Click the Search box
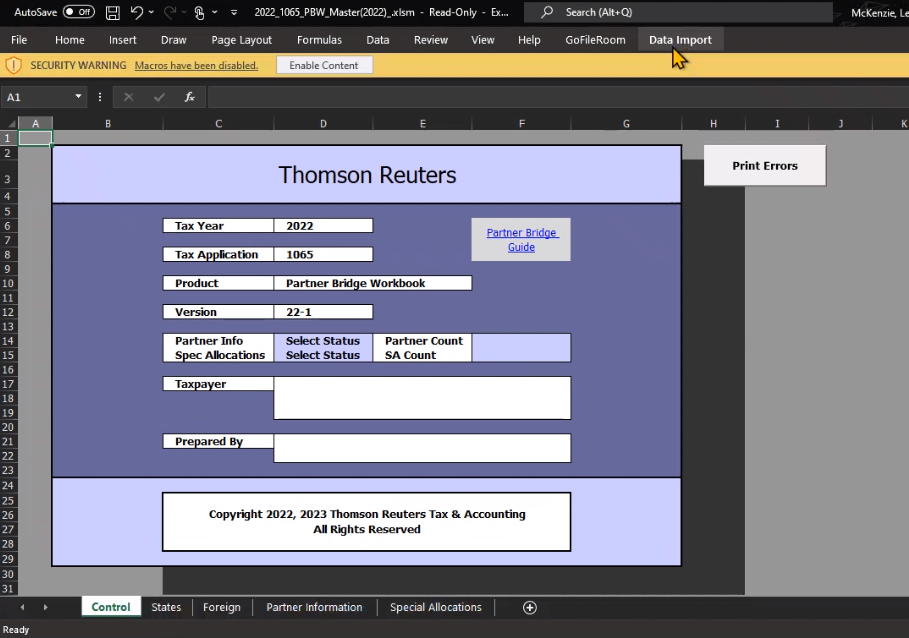The width and height of the screenshot is (909, 638). (678, 12)
